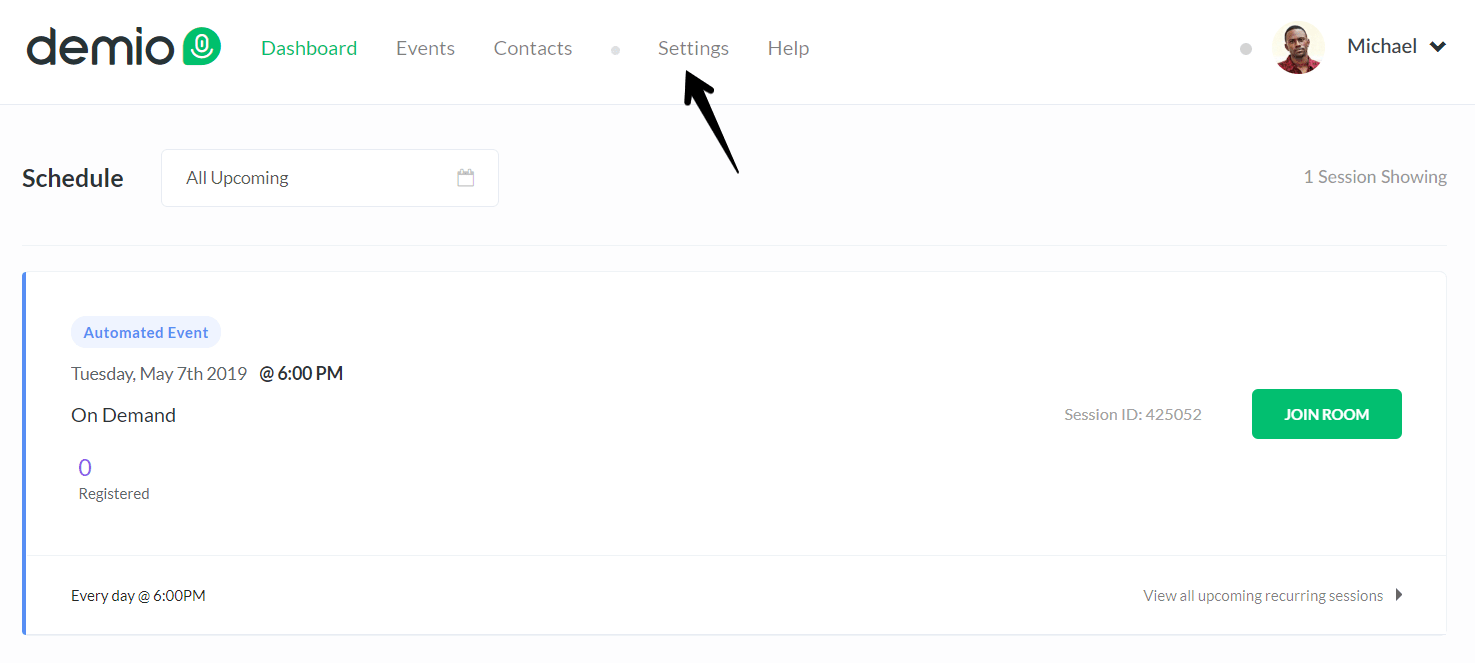Screen dimensions: 1475x663
Task: Open the All Upcoming schedule dropdown
Action: (330, 178)
